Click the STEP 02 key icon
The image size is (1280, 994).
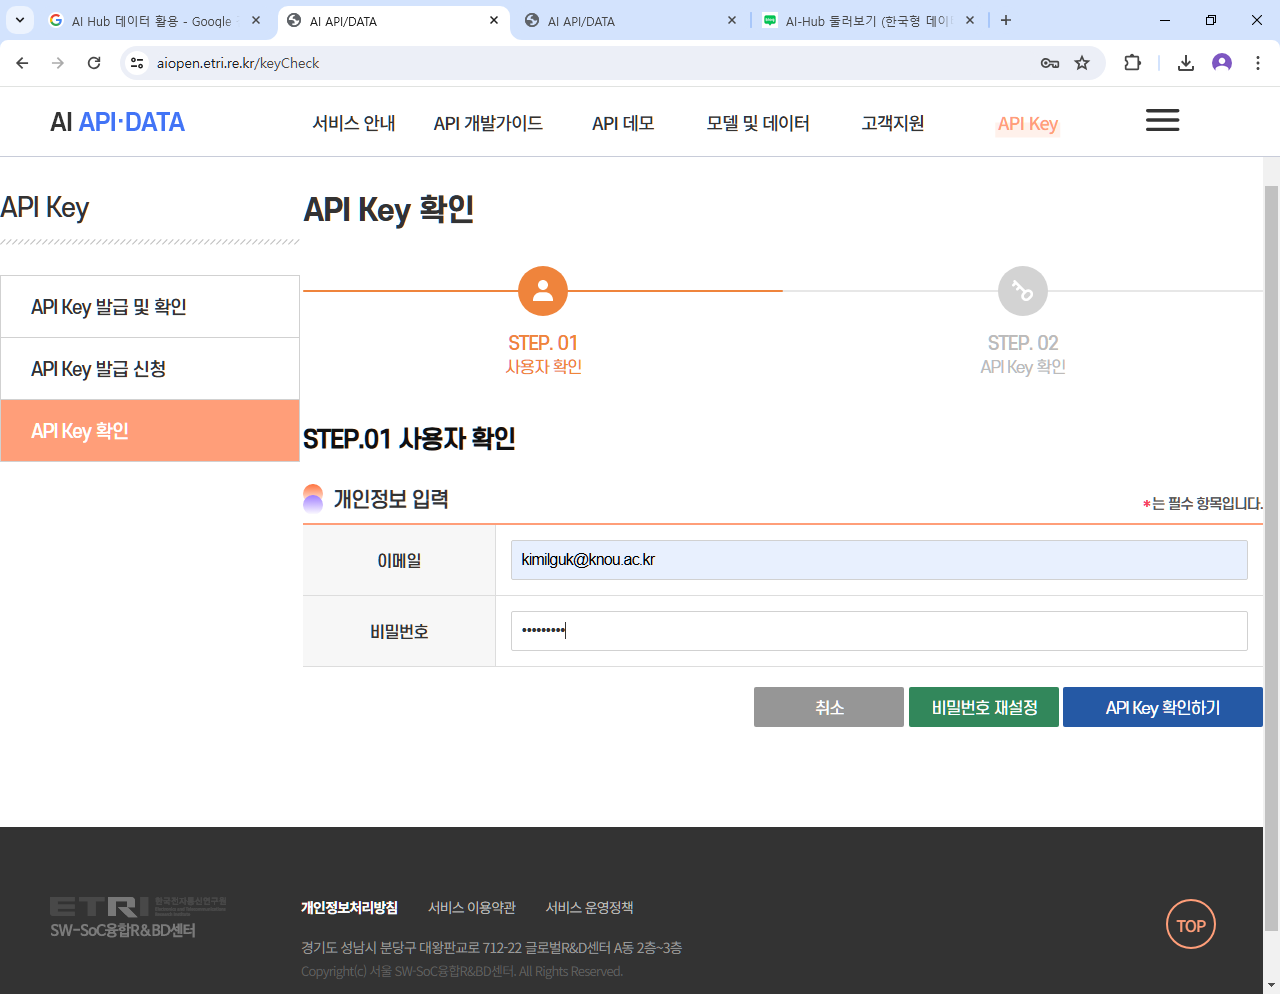(x=1023, y=291)
